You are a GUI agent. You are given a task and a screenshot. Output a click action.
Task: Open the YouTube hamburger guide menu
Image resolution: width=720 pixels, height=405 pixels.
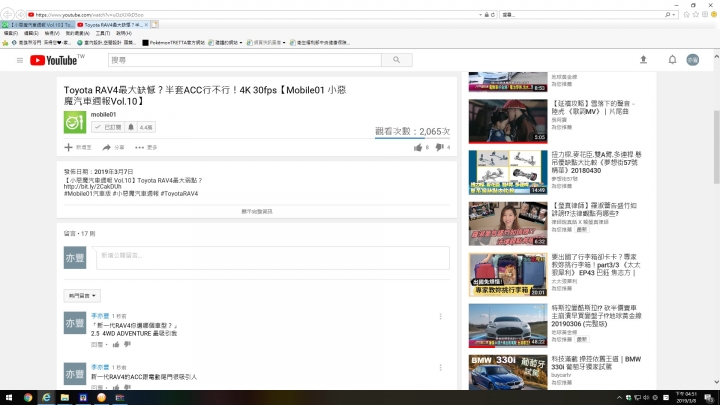tap(20, 60)
